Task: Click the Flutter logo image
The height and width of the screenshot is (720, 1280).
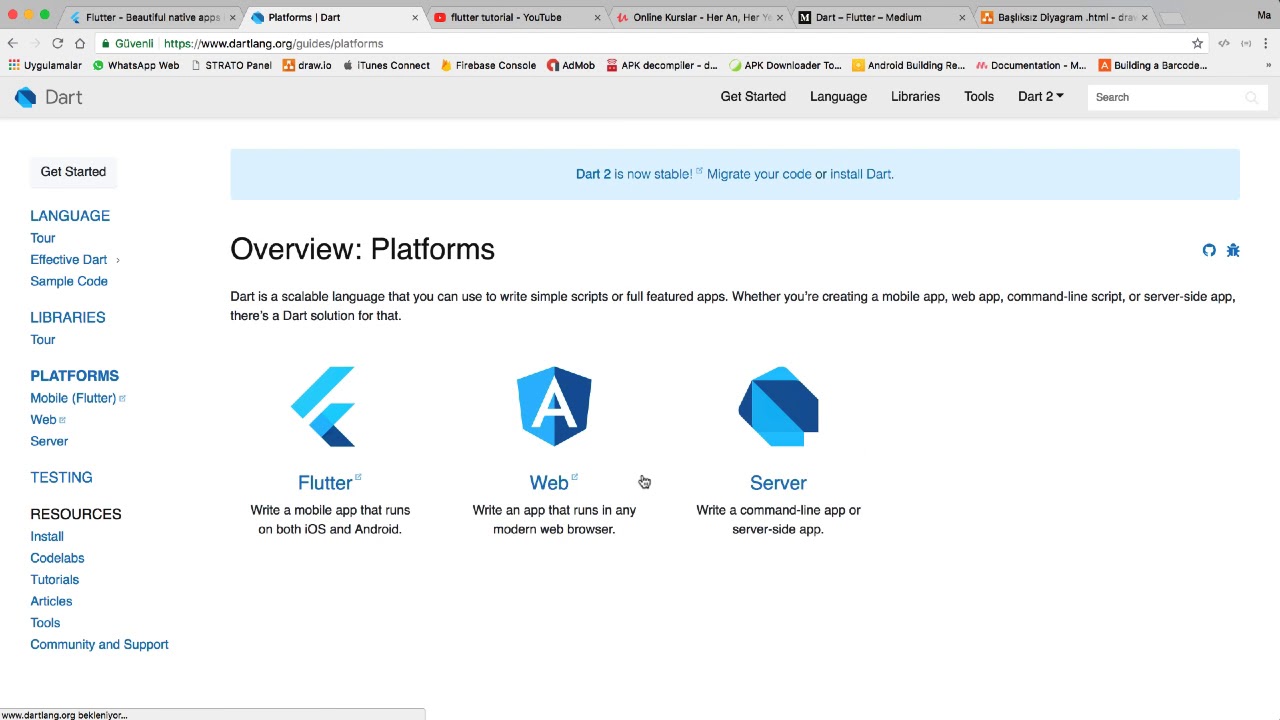Action: pyautogui.click(x=323, y=406)
